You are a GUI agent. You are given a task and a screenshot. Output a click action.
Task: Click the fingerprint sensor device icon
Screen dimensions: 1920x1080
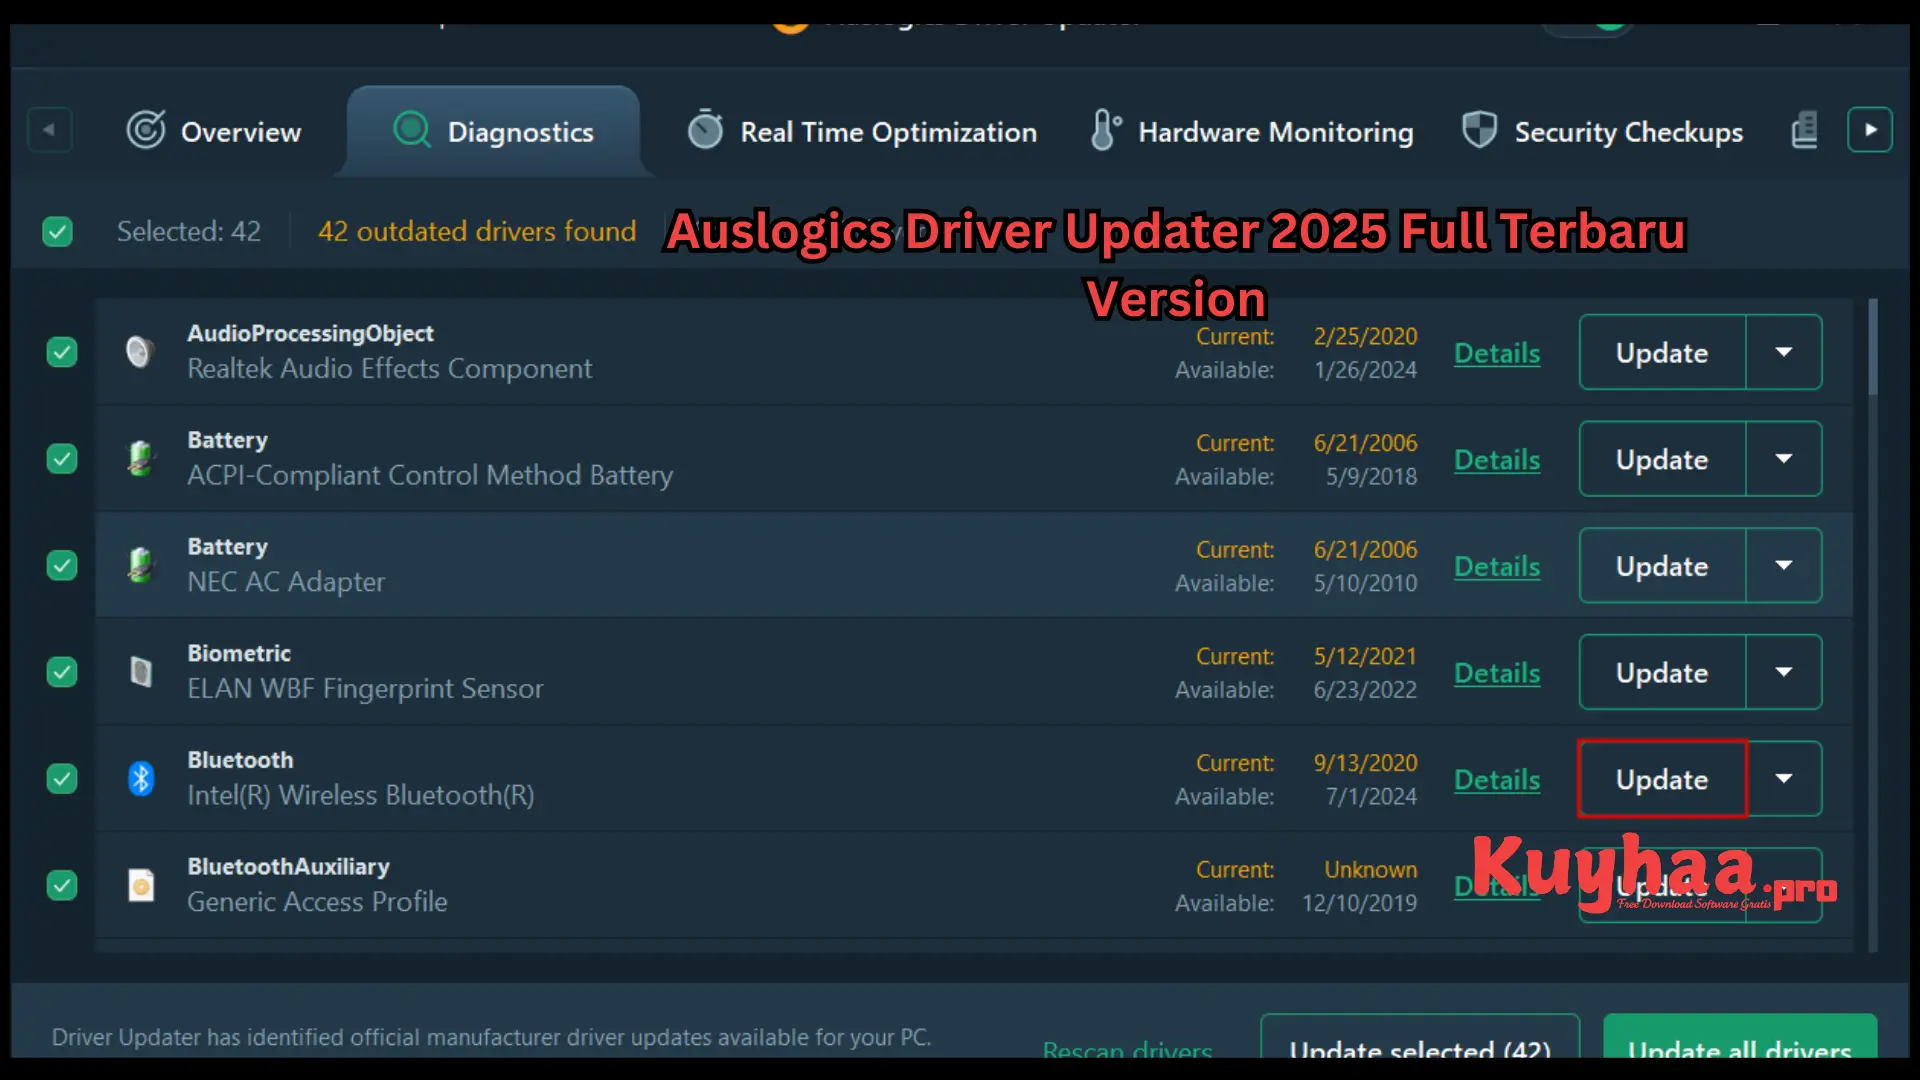(x=141, y=672)
